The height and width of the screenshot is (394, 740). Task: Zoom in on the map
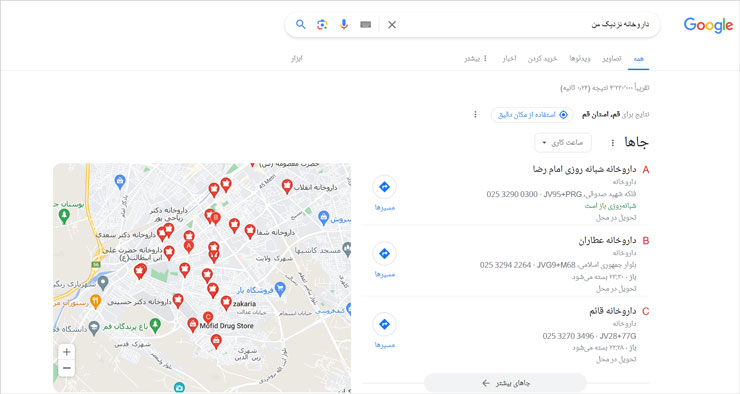(x=67, y=352)
